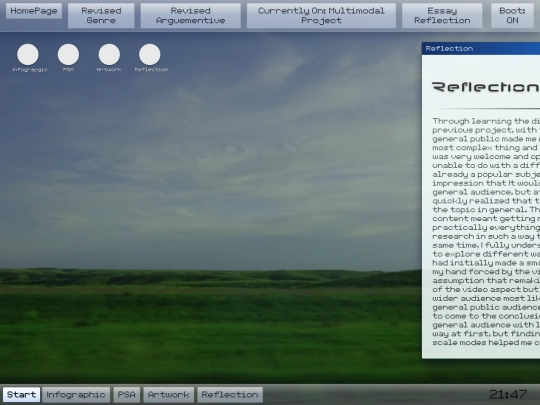Select Currently On: Multimodal Project tab
This screenshot has height=405, width=540.
tap(321, 15)
